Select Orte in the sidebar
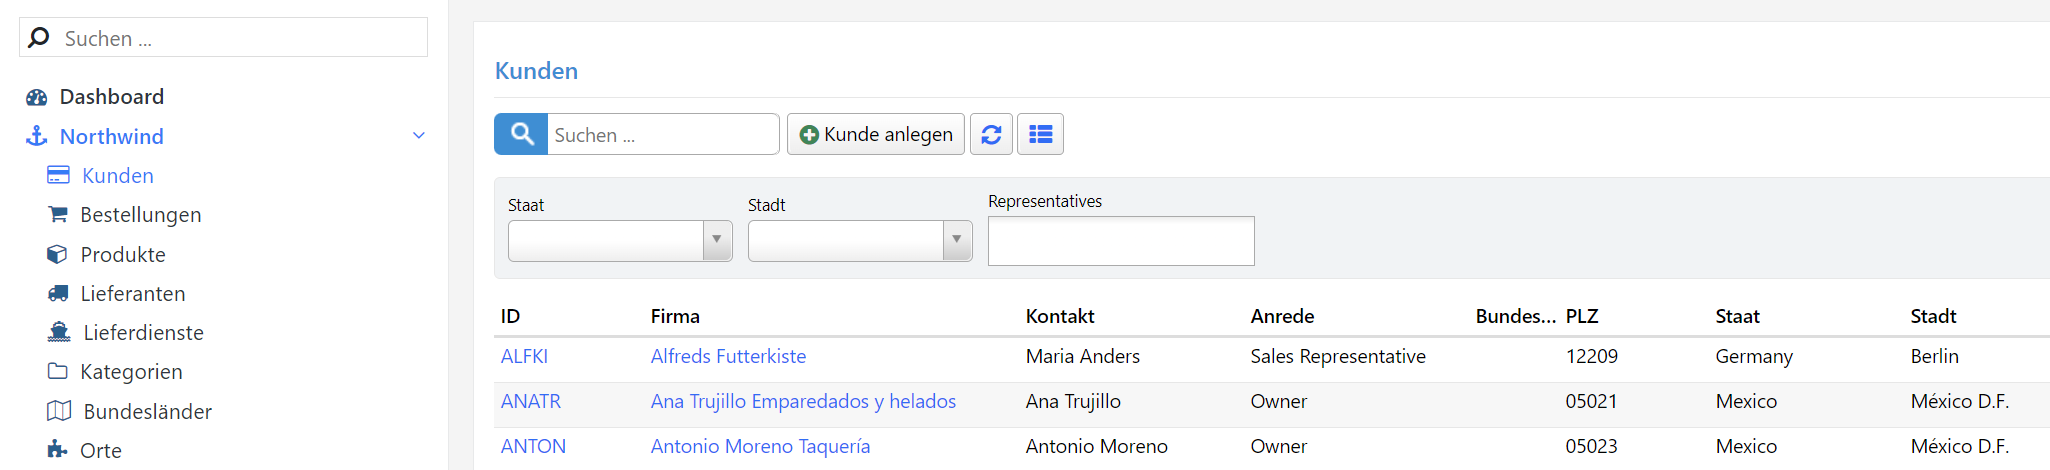This screenshot has width=2050, height=470. pyautogui.click(x=100, y=451)
